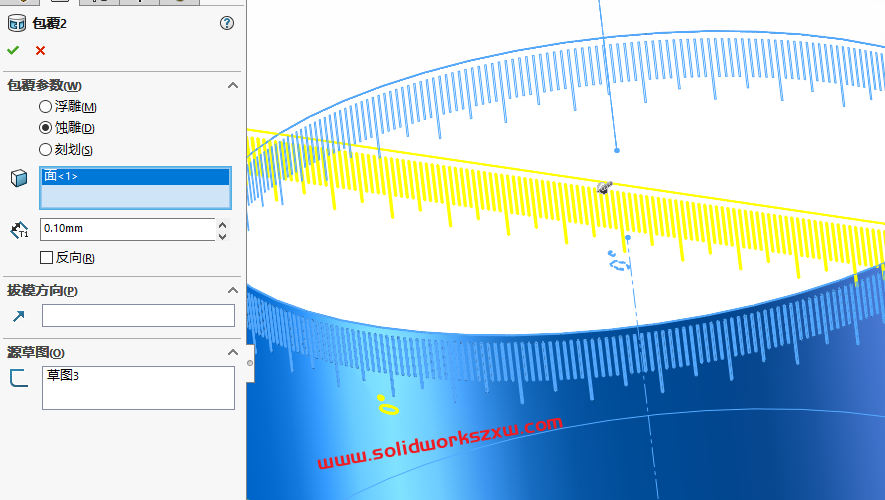Click the 拔模方向 pull direction field
The width and height of the screenshot is (885, 500).
tap(138, 316)
